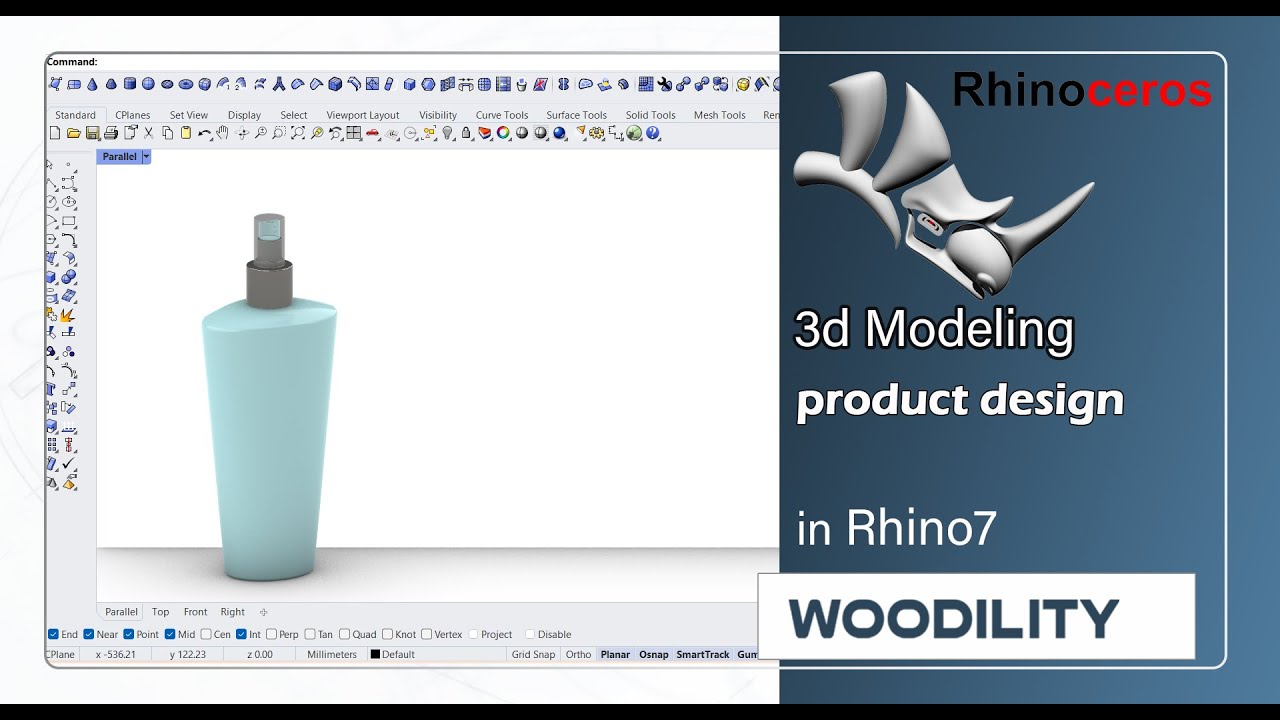The image size is (1280, 720).
Task: Enable the Tan osnap checkbox
Action: [x=310, y=634]
